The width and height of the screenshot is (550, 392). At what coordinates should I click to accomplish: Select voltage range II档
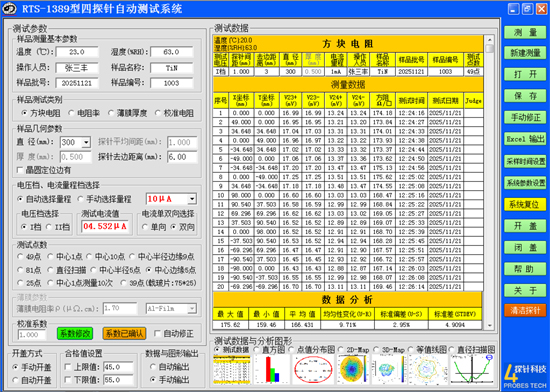58,227
